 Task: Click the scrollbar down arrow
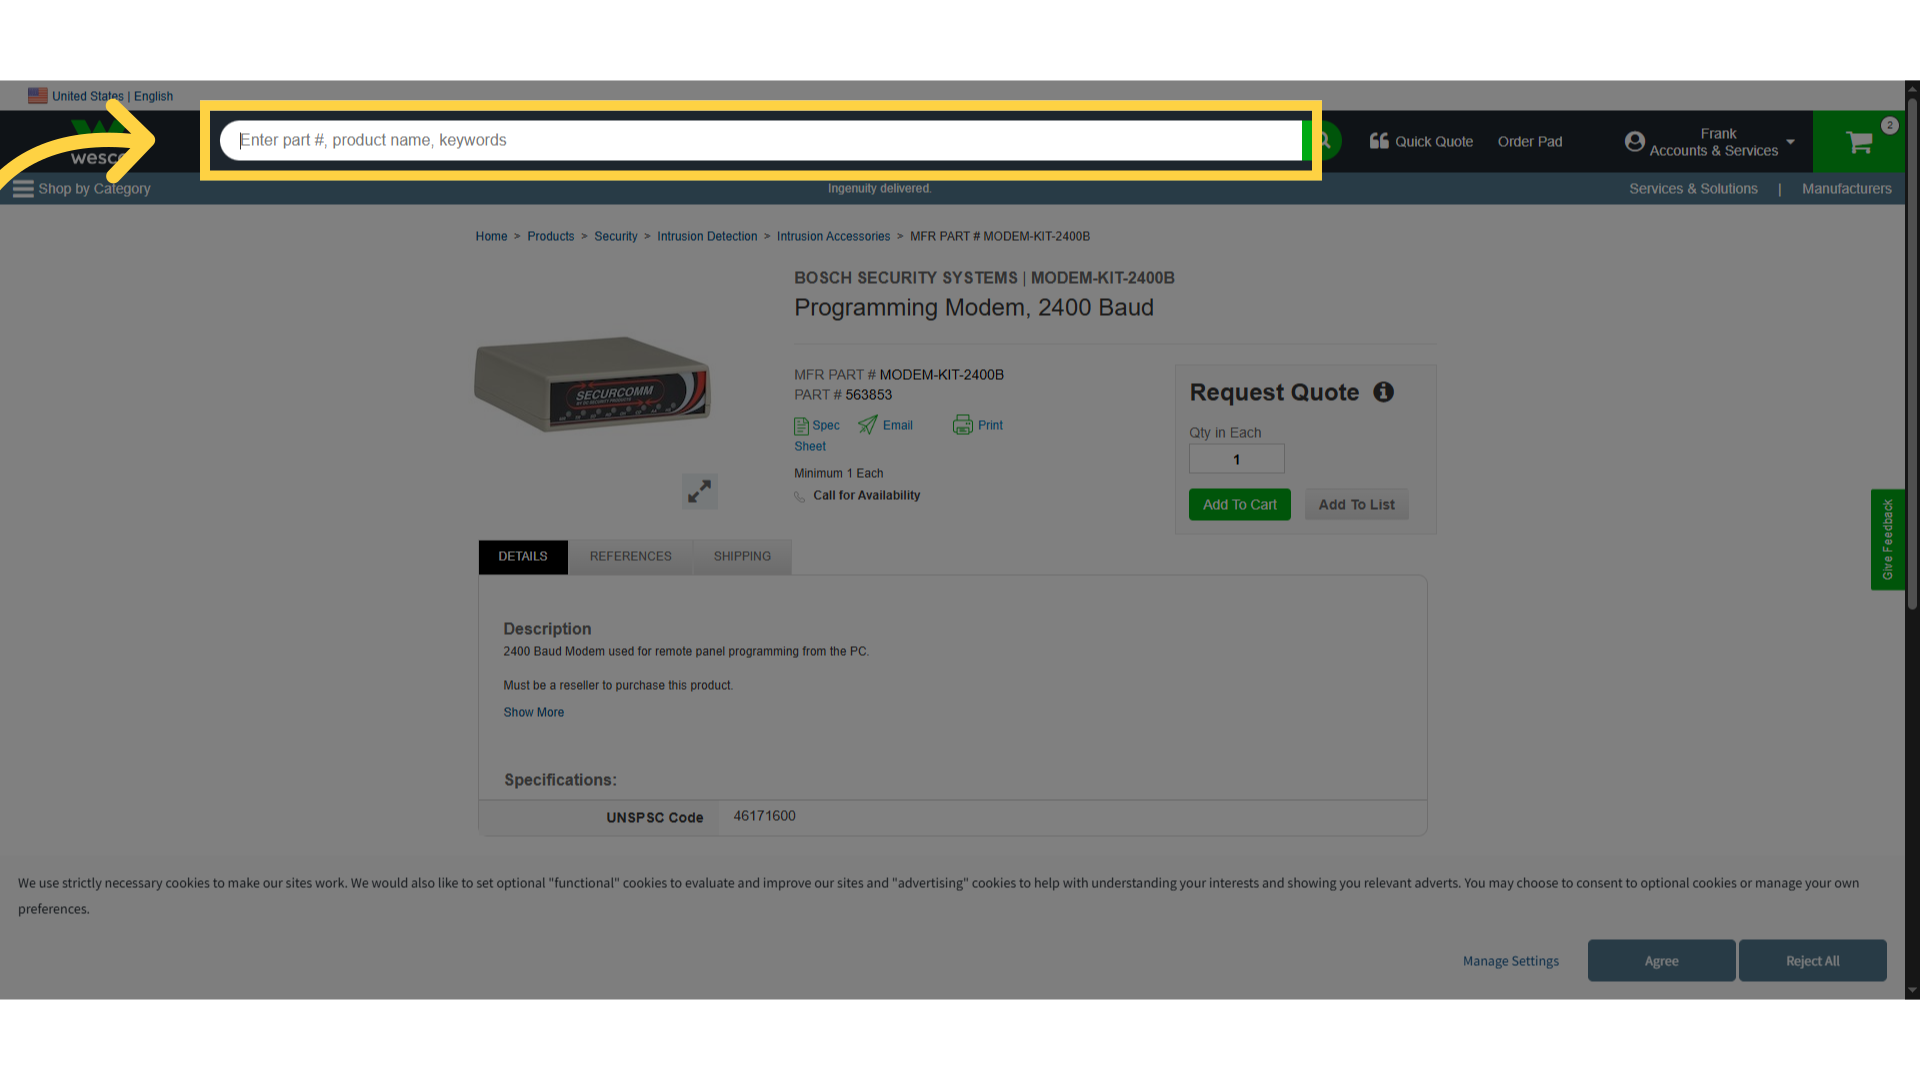(x=1912, y=991)
